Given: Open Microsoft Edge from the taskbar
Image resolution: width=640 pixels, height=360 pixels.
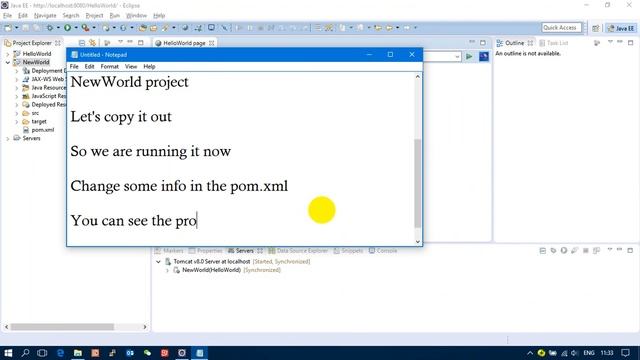Looking at the screenshot, I should coord(60,353).
